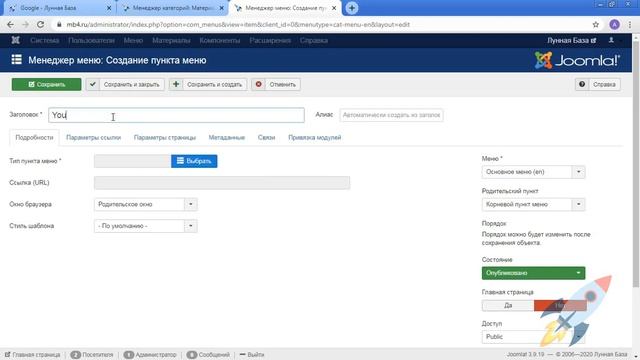The height and width of the screenshot is (360, 640).
Task: Click the Администратор counter in status bar
Action: click(150, 355)
